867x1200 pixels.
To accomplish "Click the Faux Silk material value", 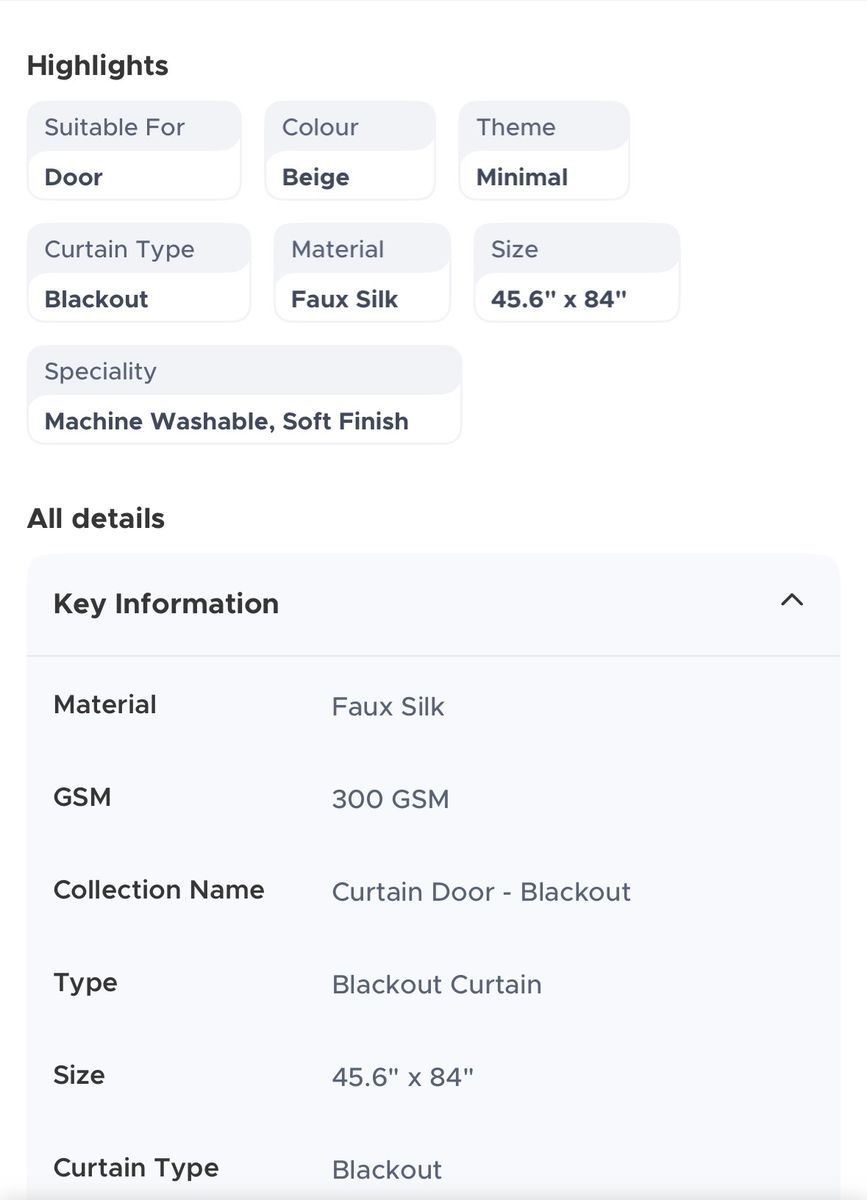I will coord(388,707).
